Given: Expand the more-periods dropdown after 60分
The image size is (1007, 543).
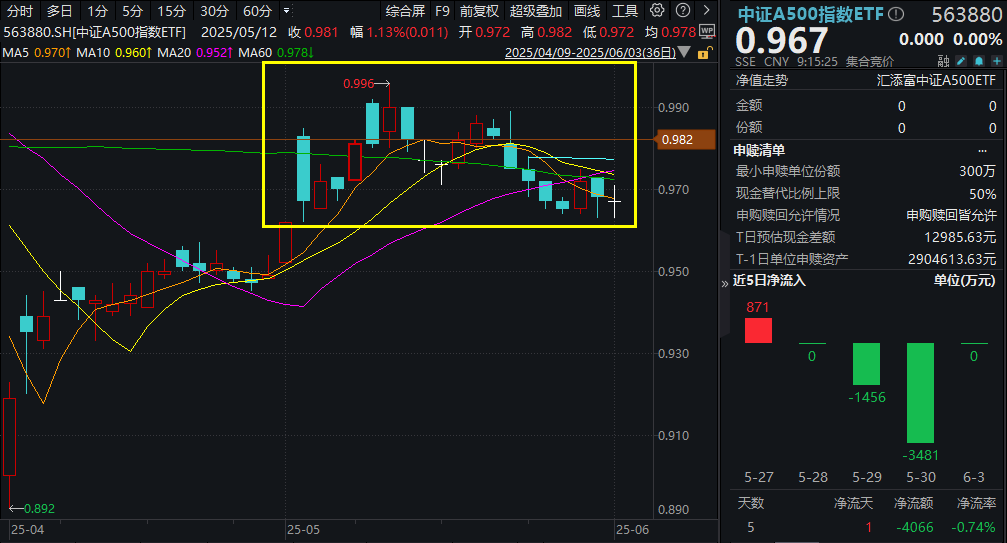Looking at the screenshot, I should [288, 11].
